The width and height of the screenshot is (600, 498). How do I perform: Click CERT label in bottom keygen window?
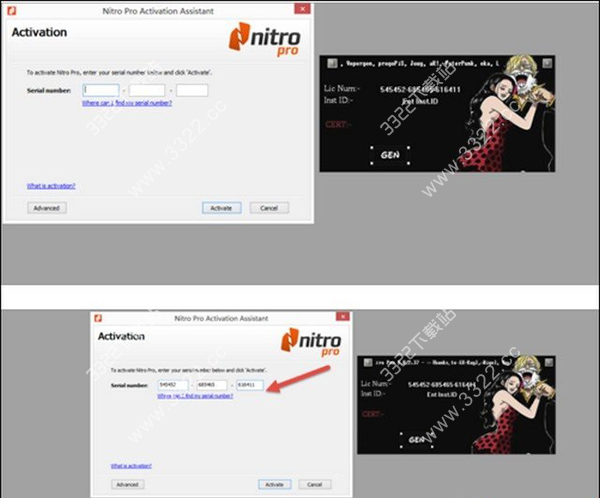coord(373,414)
